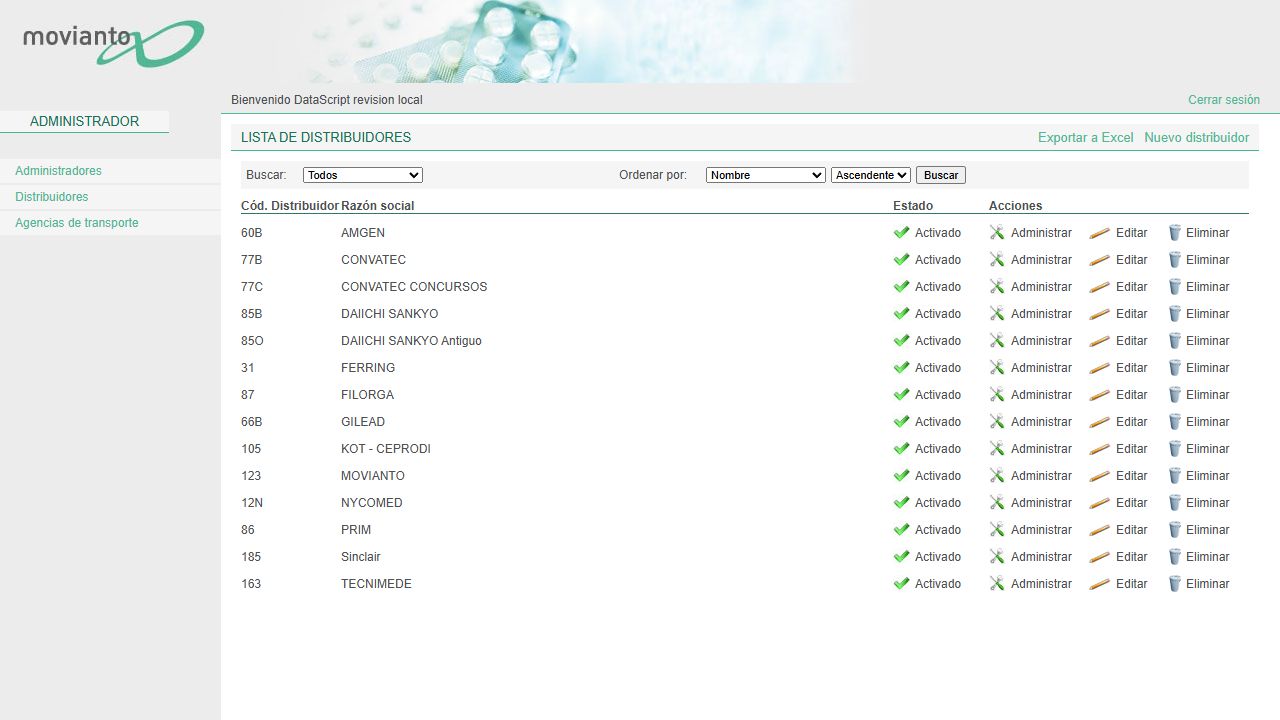Image resolution: width=1280 pixels, height=720 pixels.
Task: Click Editar link for GILEAD
Action: pyautogui.click(x=1132, y=422)
